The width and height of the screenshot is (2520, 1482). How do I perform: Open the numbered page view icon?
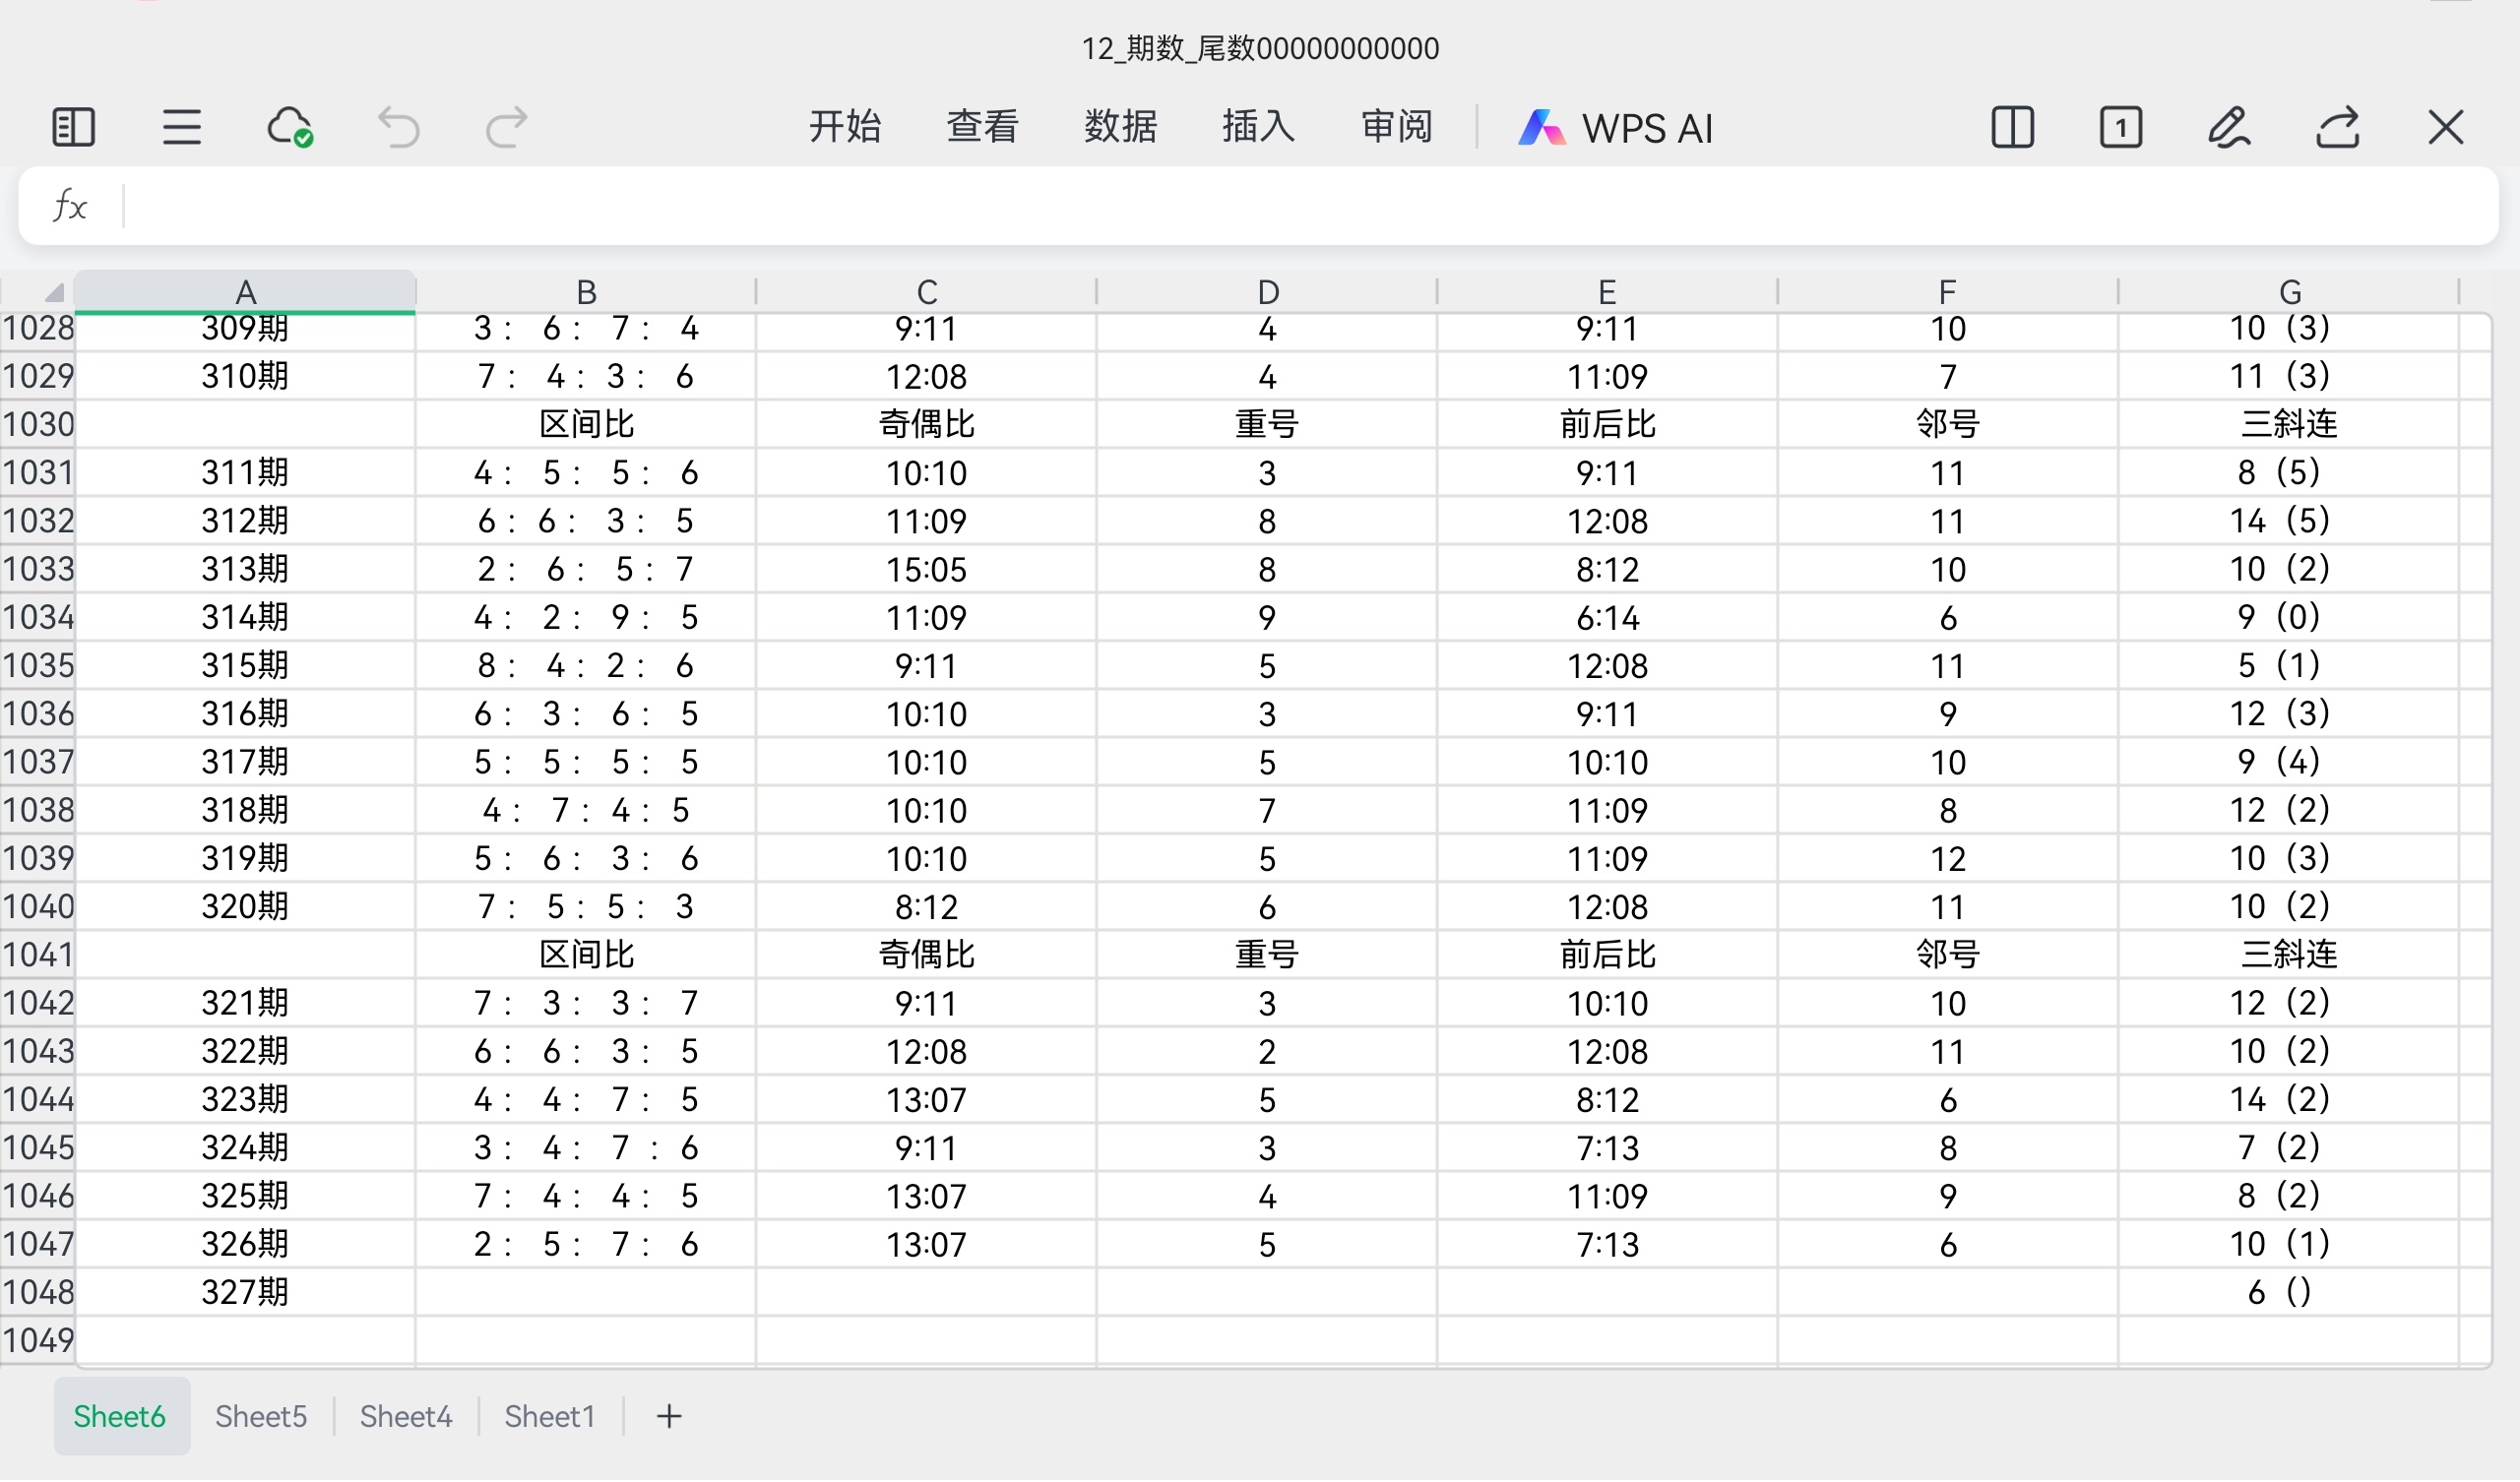(x=2120, y=128)
